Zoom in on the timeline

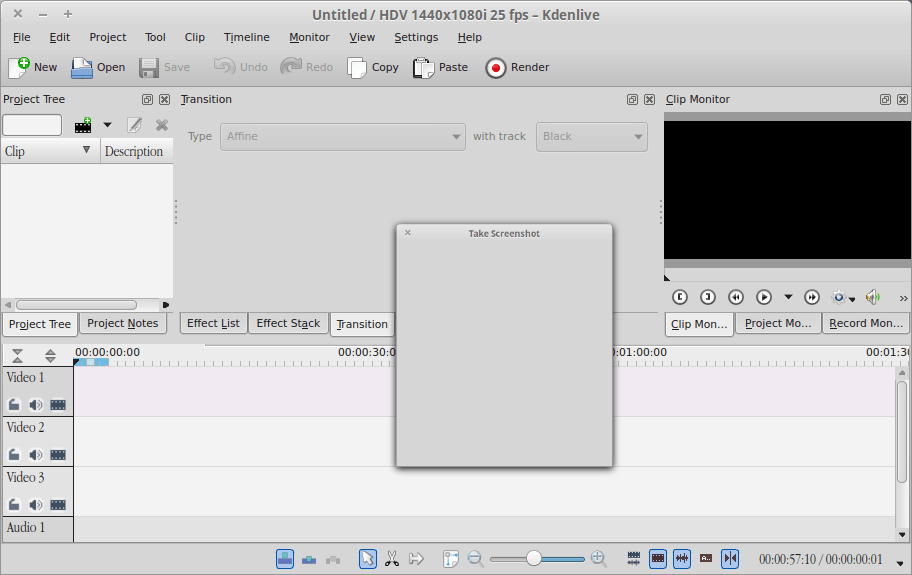[599, 558]
